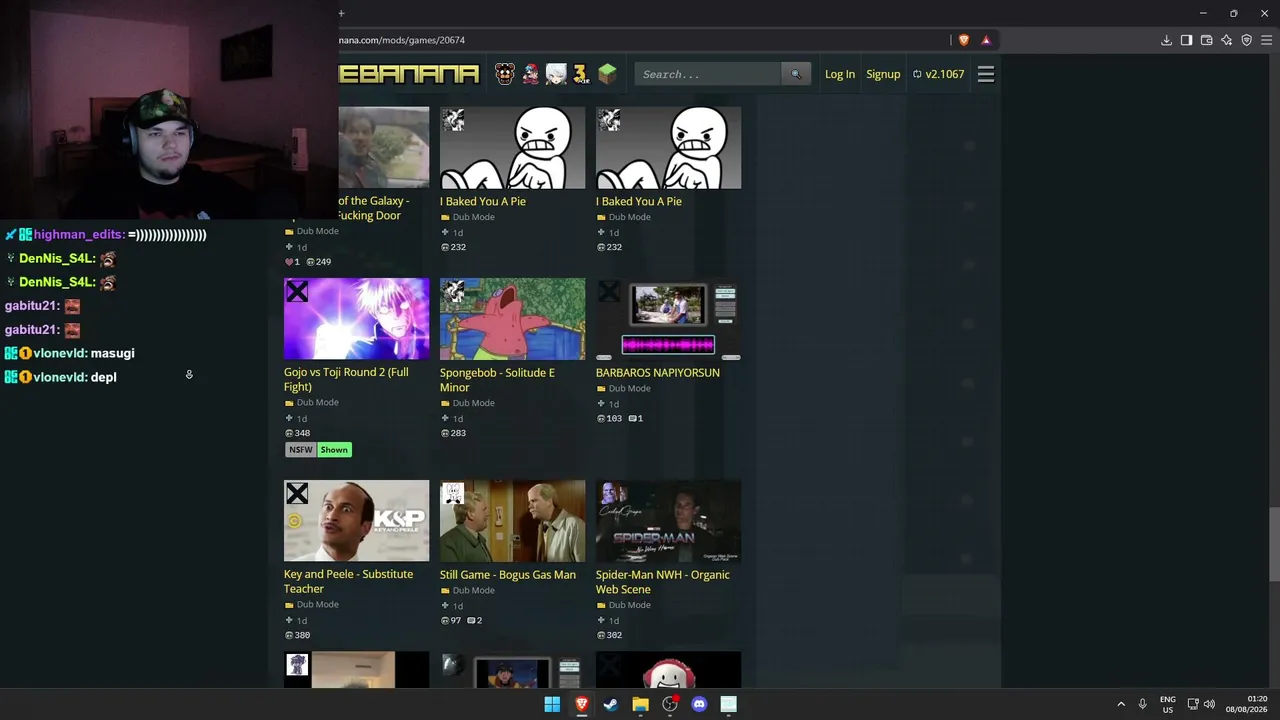
Task: Click the submitter avatar on Still Game card
Action: tap(453, 493)
